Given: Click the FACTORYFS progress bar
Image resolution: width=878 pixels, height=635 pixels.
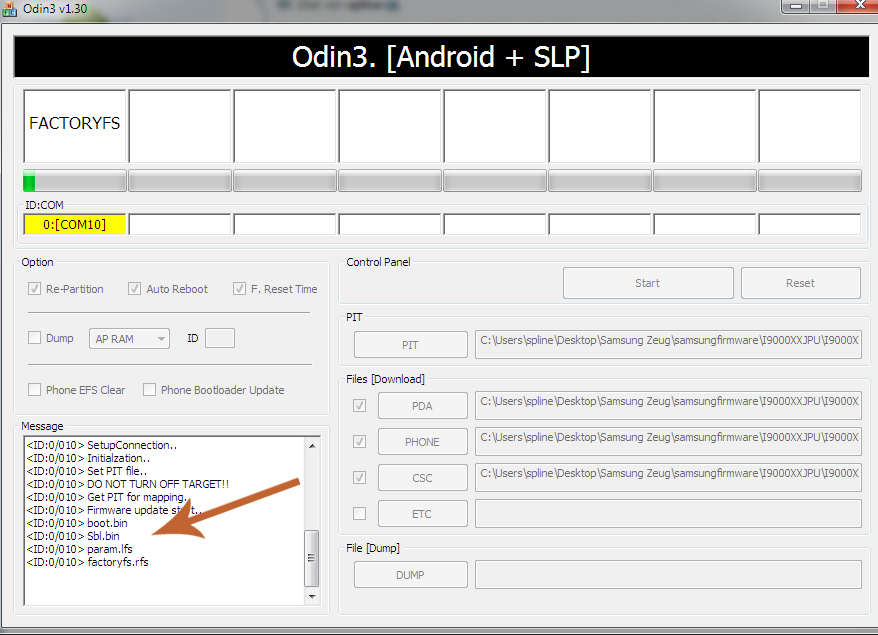Looking at the screenshot, I should pyautogui.click(x=74, y=181).
